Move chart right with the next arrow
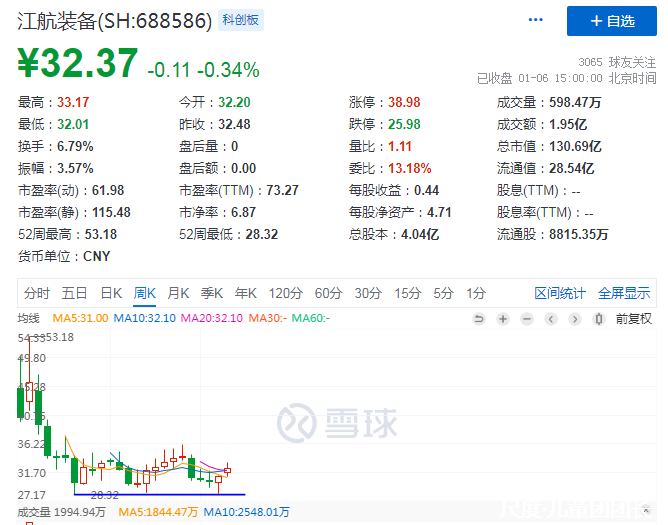 [575, 319]
